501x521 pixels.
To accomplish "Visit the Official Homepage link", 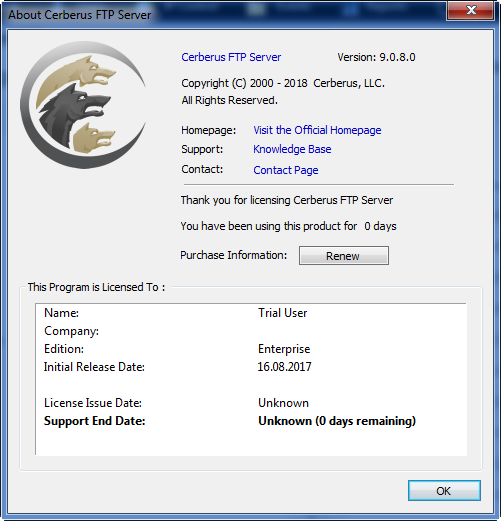I will point(317,130).
